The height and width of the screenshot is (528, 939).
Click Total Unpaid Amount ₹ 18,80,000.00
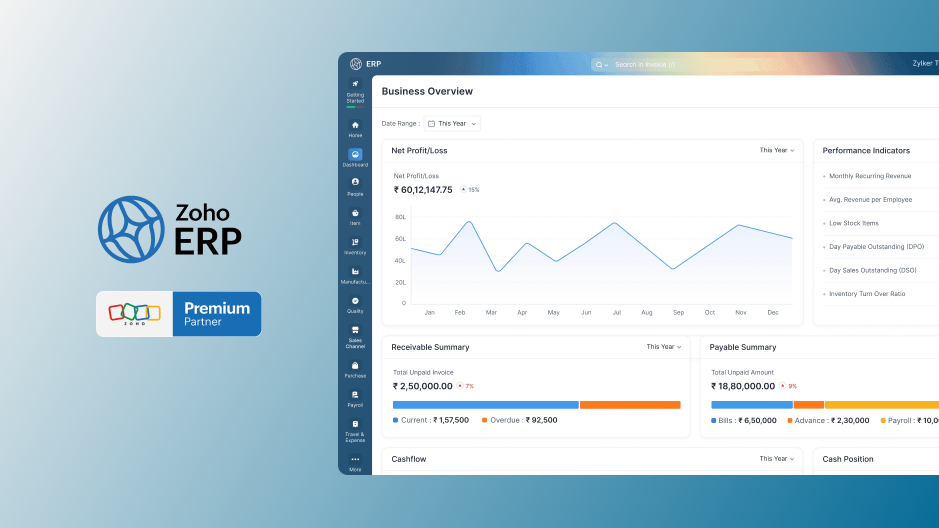tap(743, 386)
